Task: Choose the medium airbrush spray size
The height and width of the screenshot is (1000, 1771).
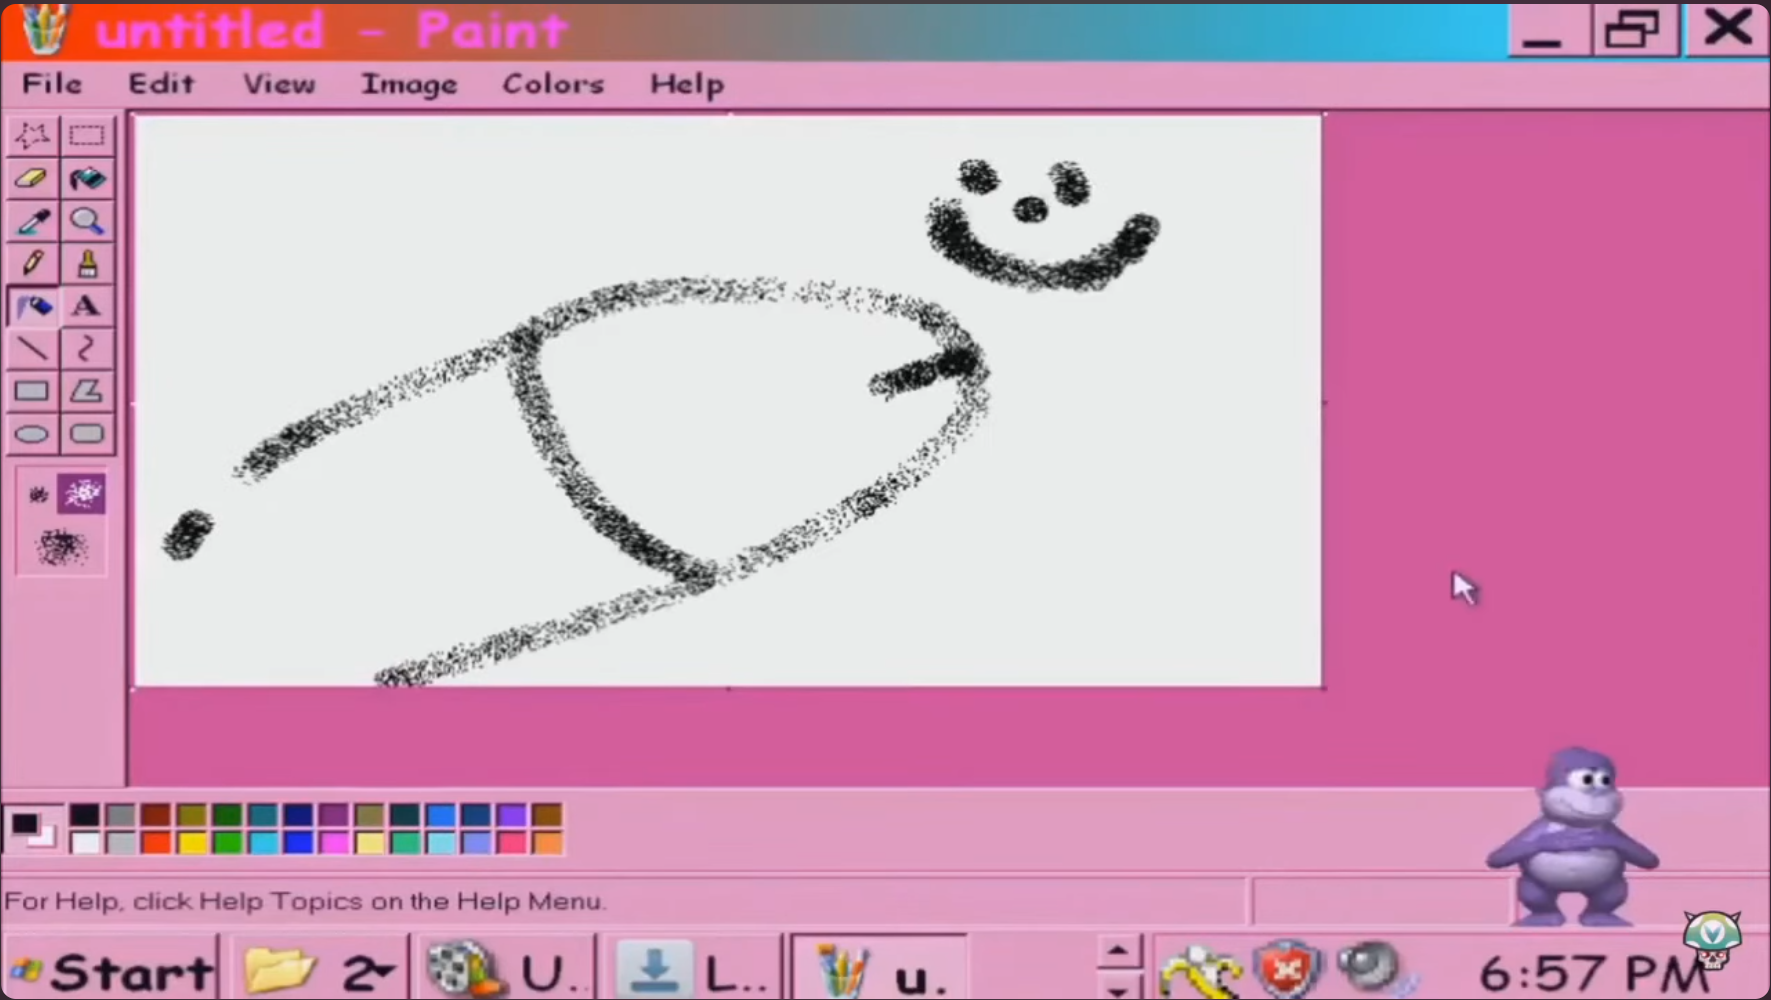Action: pos(82,493)
